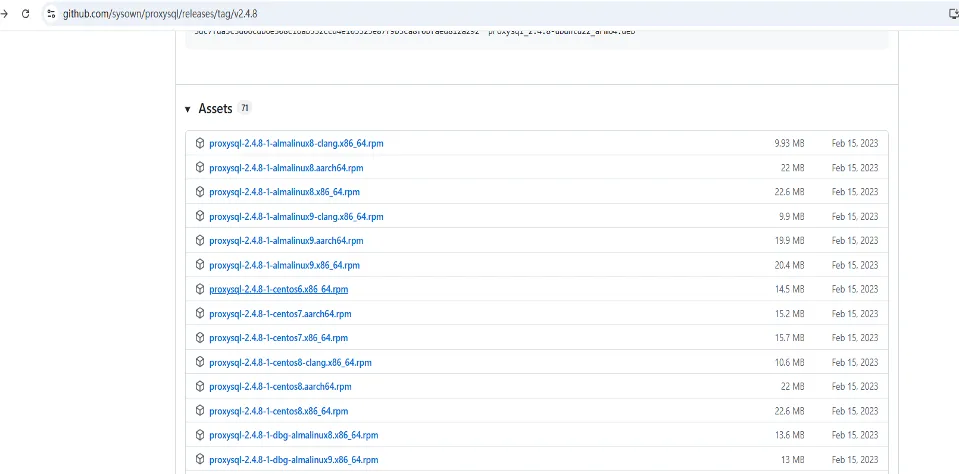Click the browser reload button
Screen dimensions: 959x474
point(25,13)
